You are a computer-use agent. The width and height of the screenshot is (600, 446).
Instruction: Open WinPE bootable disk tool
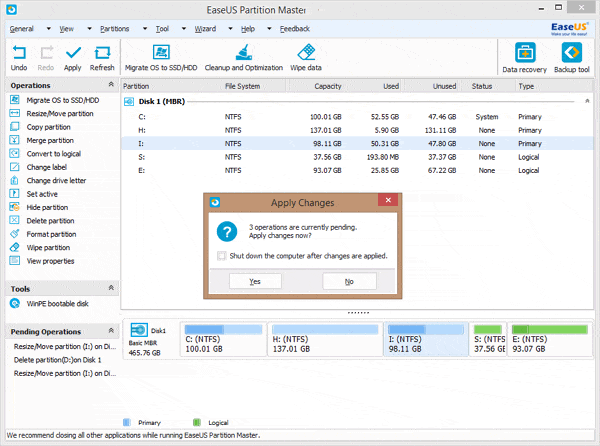point(49,303)
